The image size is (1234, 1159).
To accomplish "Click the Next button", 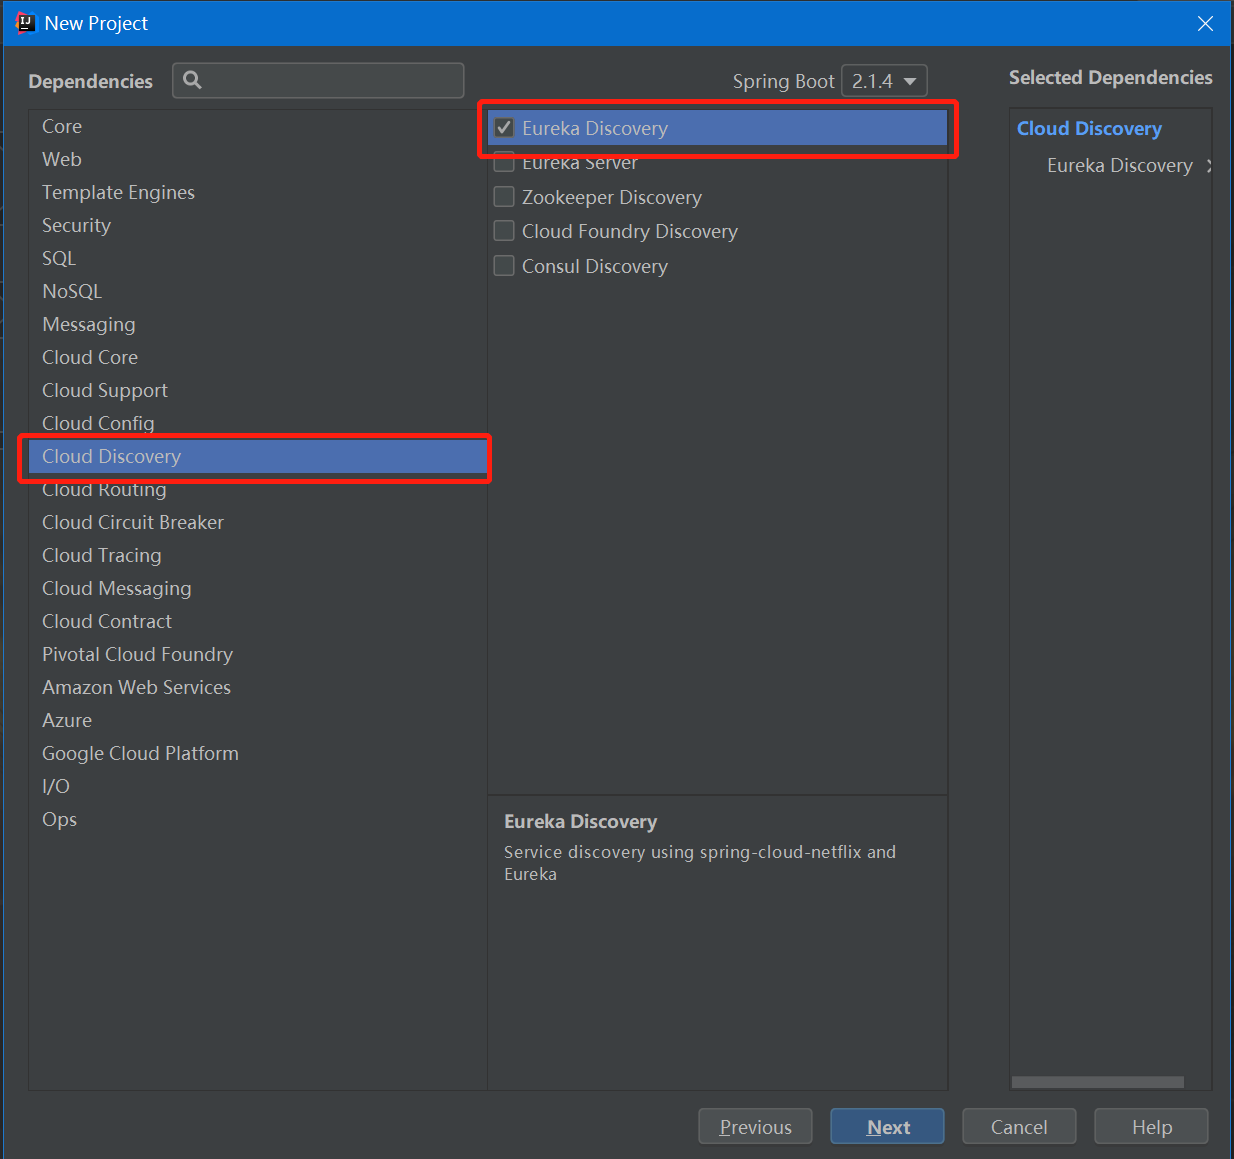I will 887,1127.
